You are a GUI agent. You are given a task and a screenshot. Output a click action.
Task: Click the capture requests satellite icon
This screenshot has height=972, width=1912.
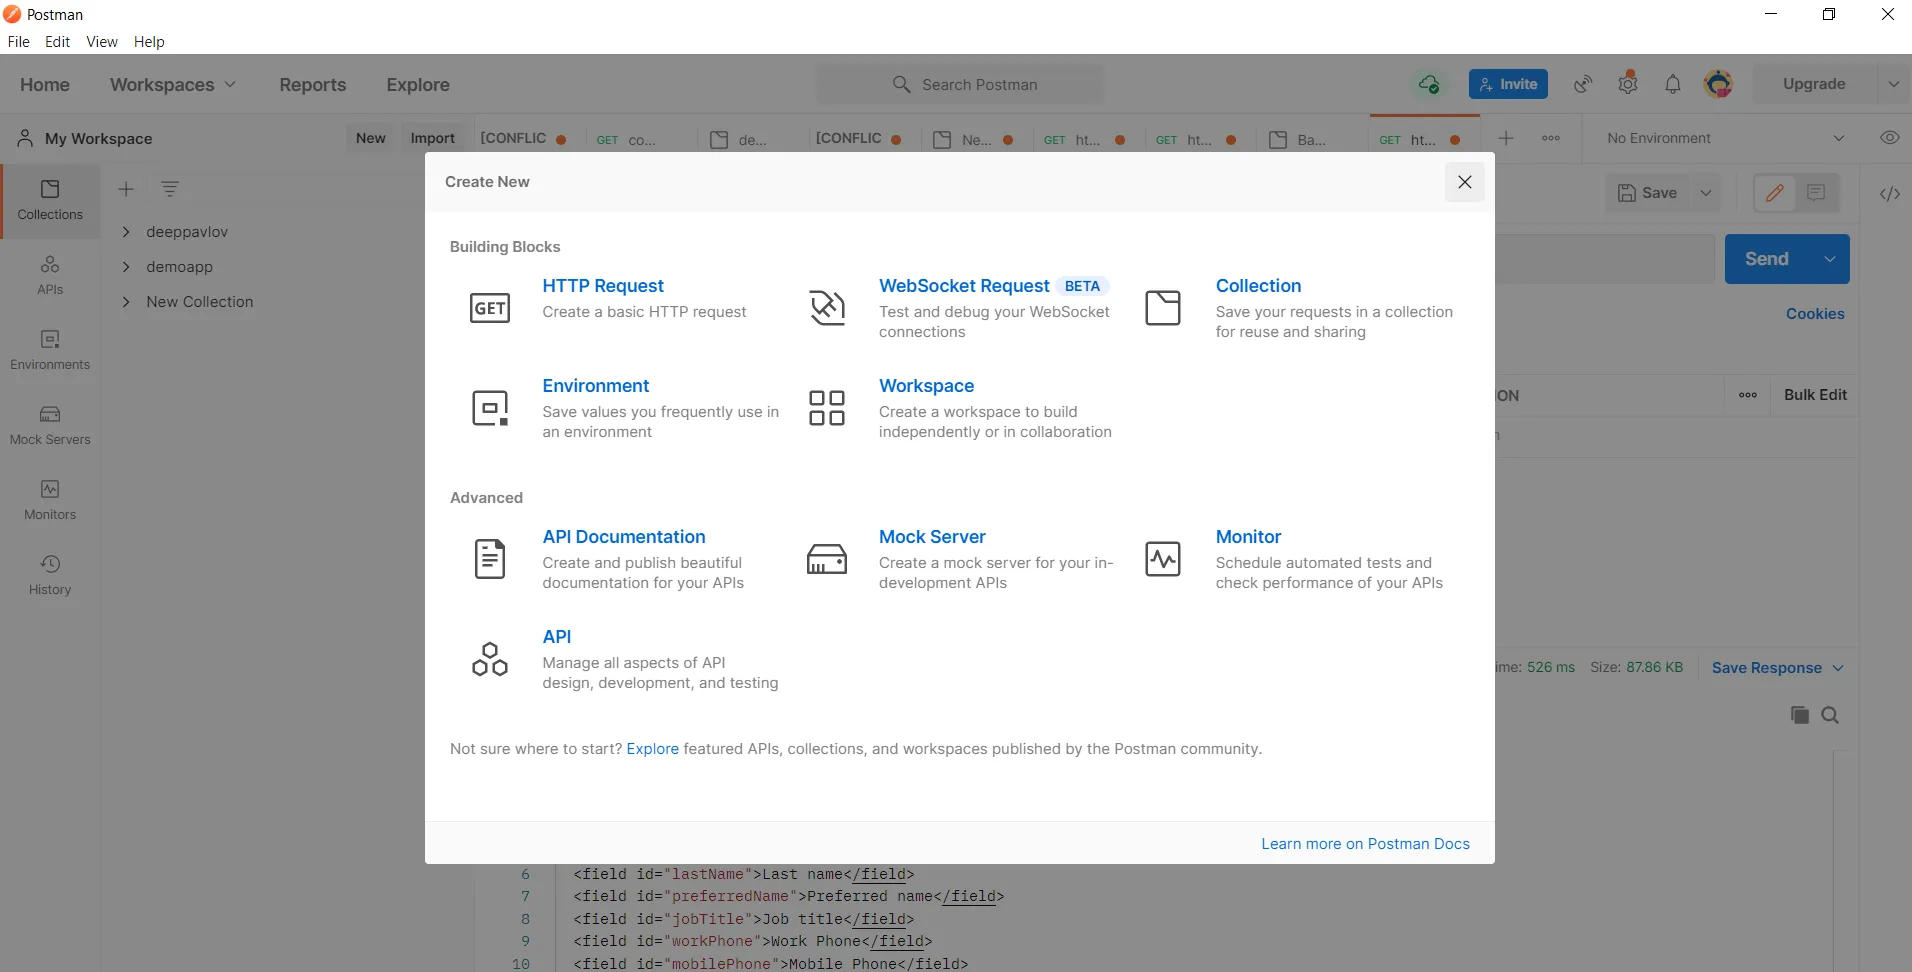pyautogui.click(x=1583, y=84)
